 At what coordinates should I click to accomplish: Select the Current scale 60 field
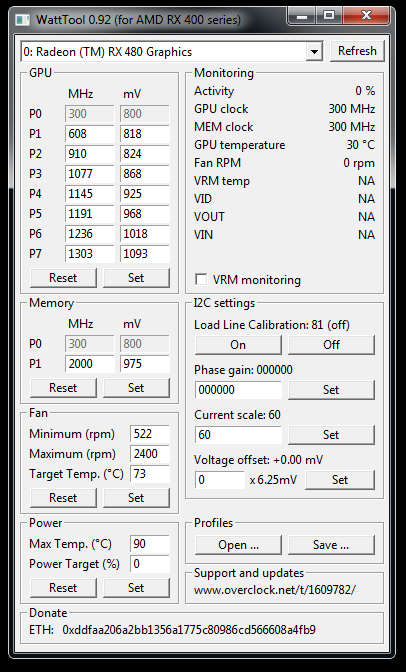click(238, 435)
